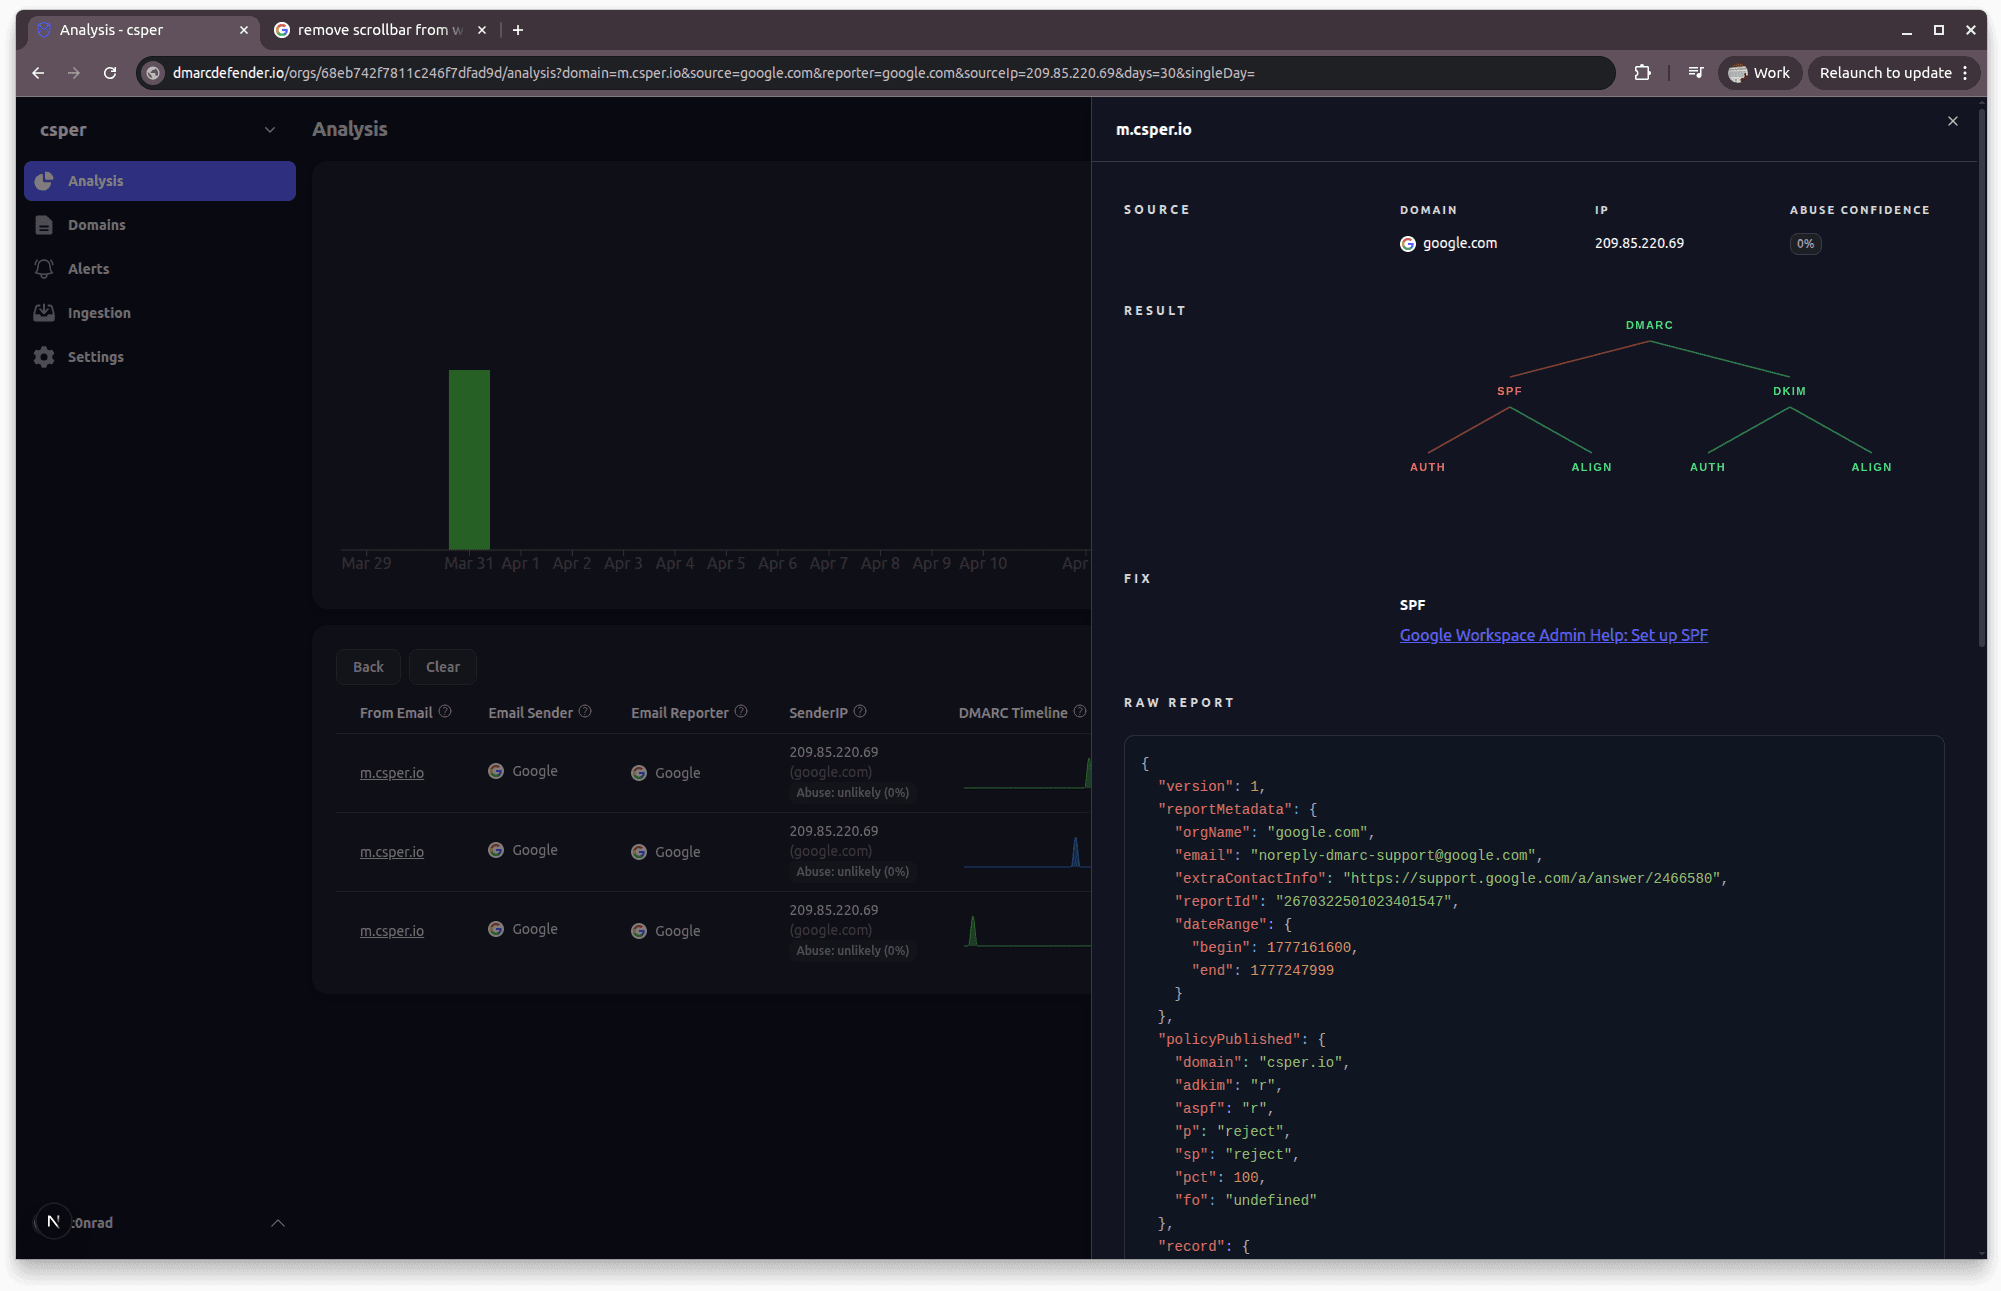Close the m.csper.io detail panel
The width and height of the screenshot is (2001, 1291).
pyautogui.click(x=1953, y=121)
